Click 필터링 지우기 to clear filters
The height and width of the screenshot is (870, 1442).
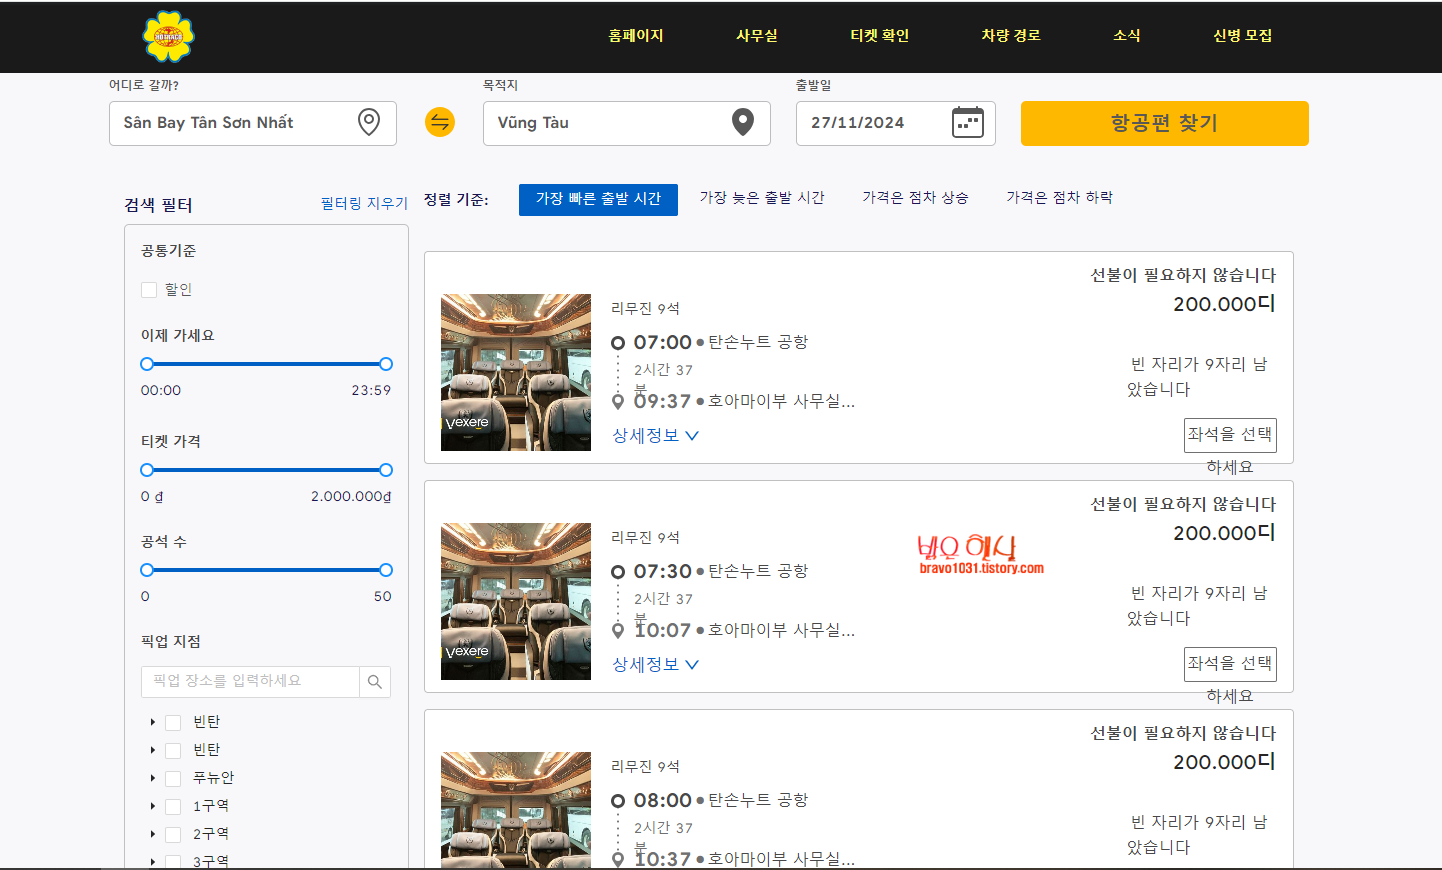[364, 204]
